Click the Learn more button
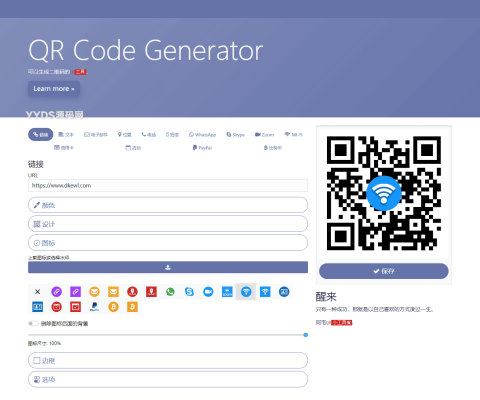Viewport: 480px width, 400px height. [54, 89]
